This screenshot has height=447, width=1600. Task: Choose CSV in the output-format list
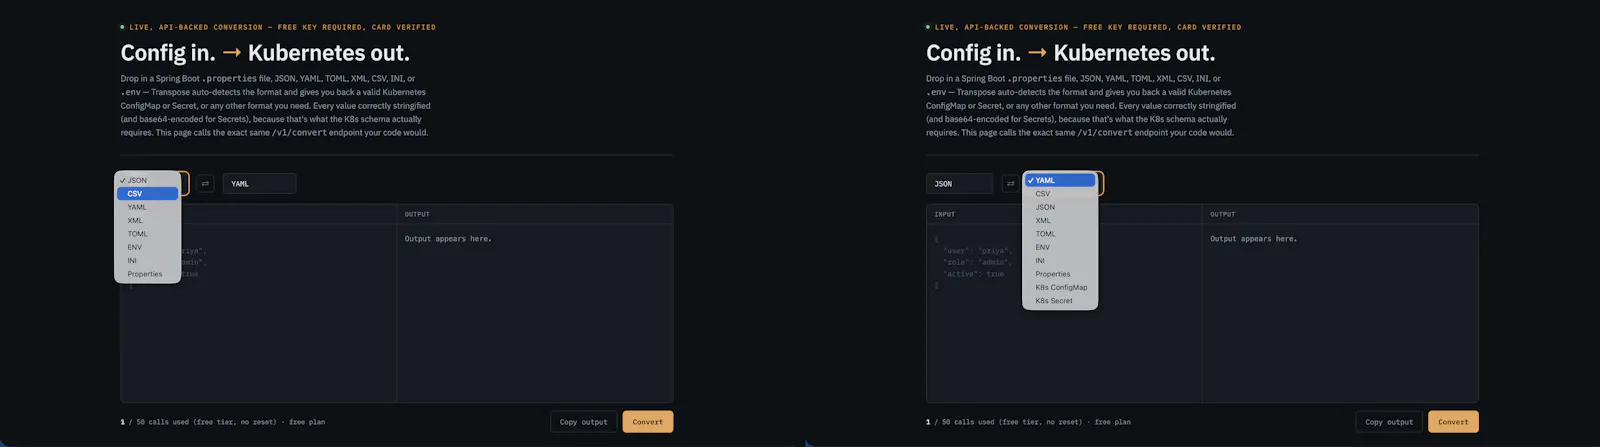coord(1060,194)
